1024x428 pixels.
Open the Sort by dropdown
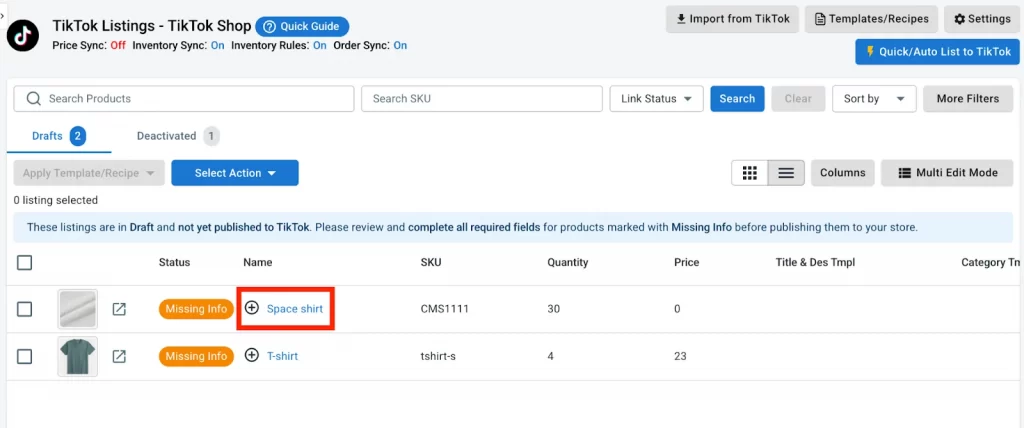click(874, 99)
